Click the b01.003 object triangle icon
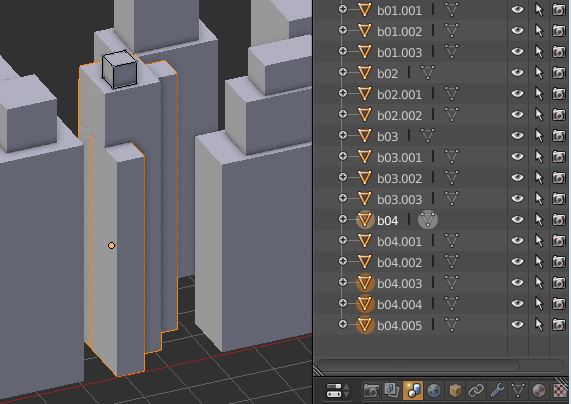 [x=365, y=52]
